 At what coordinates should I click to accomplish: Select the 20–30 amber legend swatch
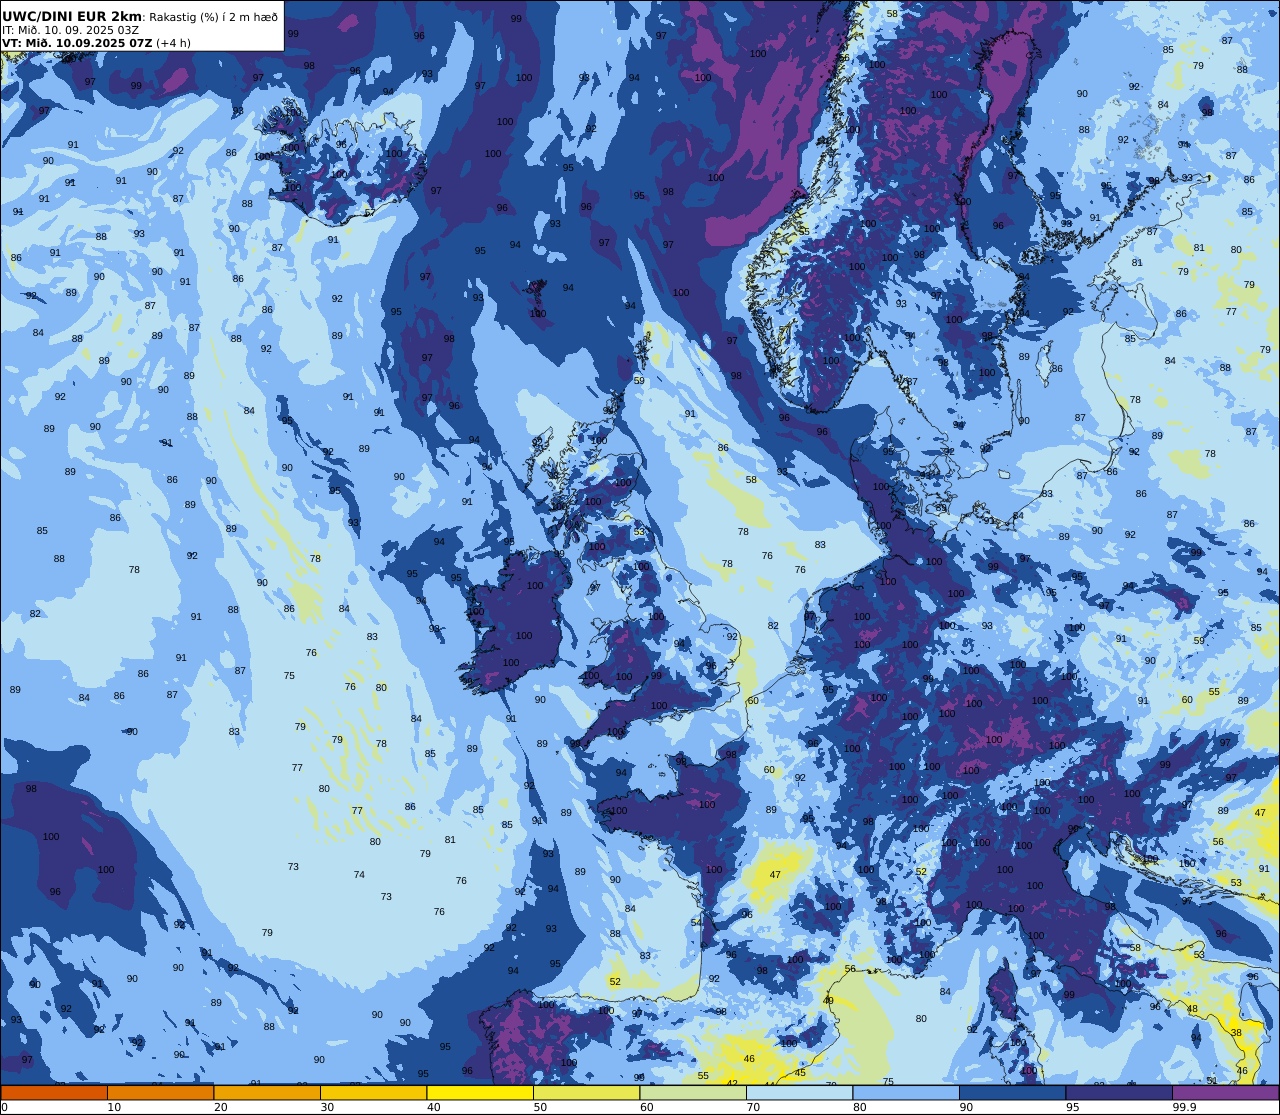click(x=267, y=1093)
